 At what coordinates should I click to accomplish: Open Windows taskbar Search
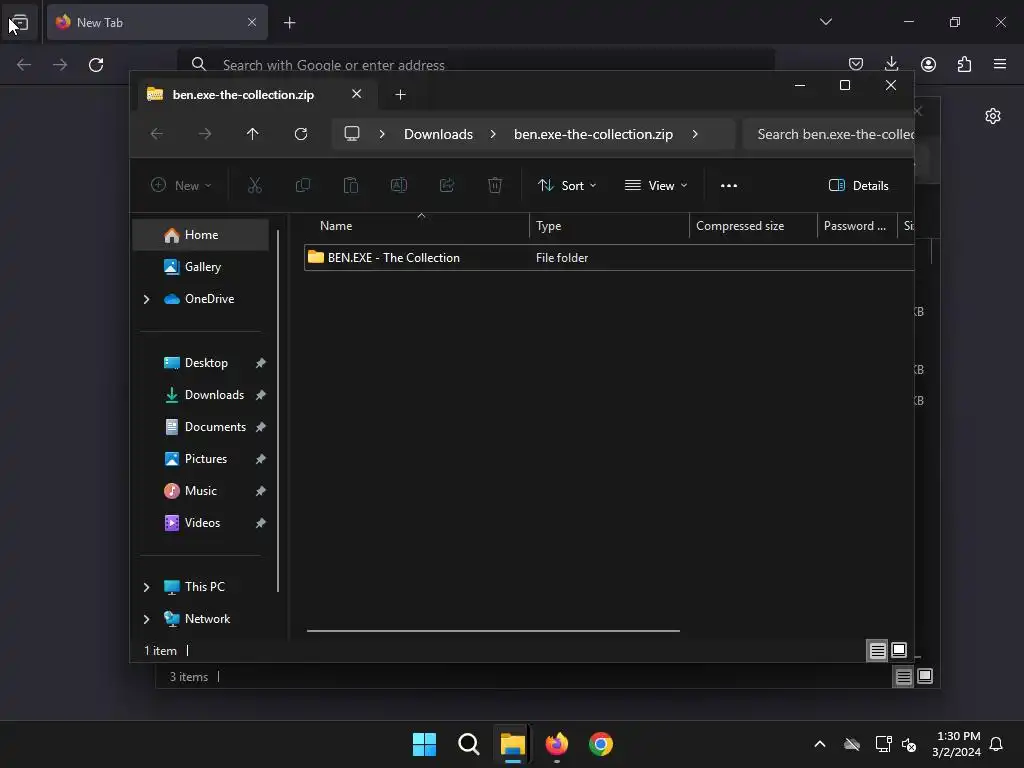pos(468,744)
